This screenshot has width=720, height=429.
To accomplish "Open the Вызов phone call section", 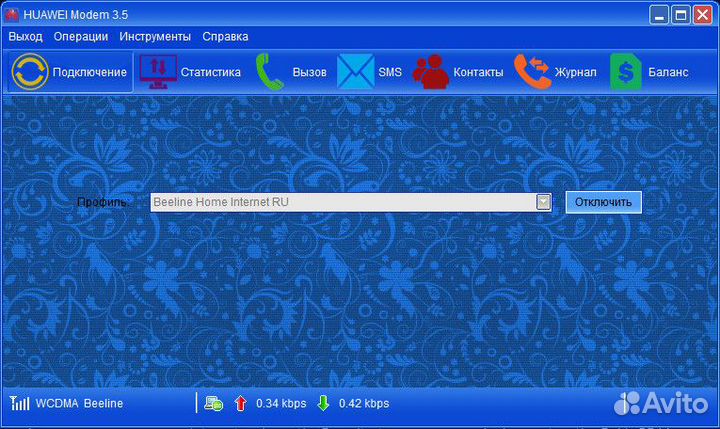I will [x=290, y=72].
